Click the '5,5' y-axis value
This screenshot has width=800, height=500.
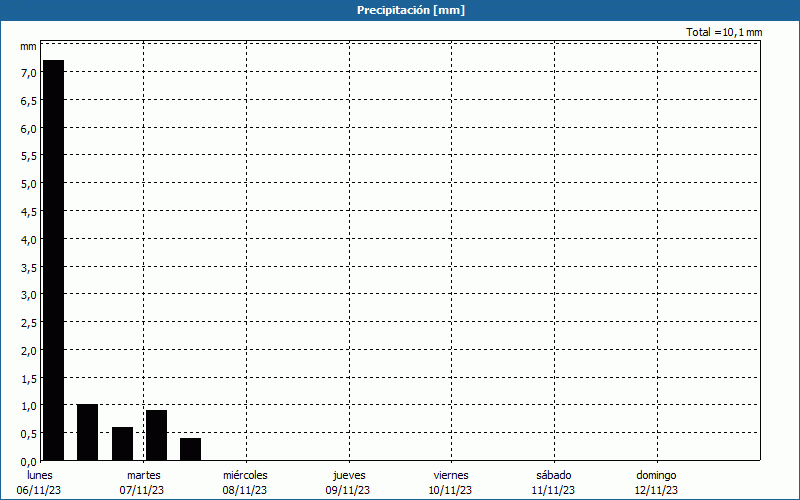pos(29,156)
